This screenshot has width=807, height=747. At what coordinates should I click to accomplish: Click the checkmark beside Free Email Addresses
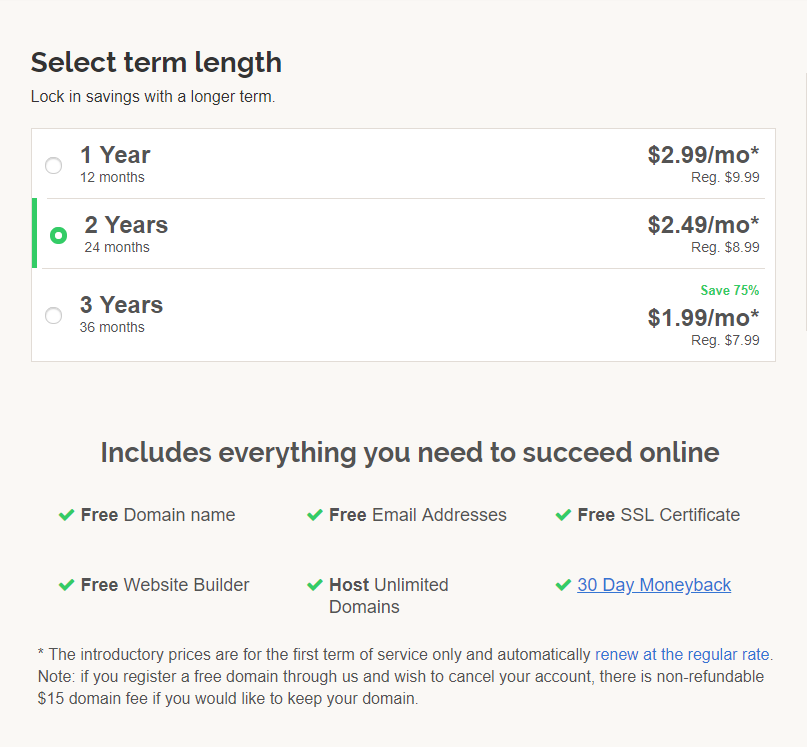(314, 515)
